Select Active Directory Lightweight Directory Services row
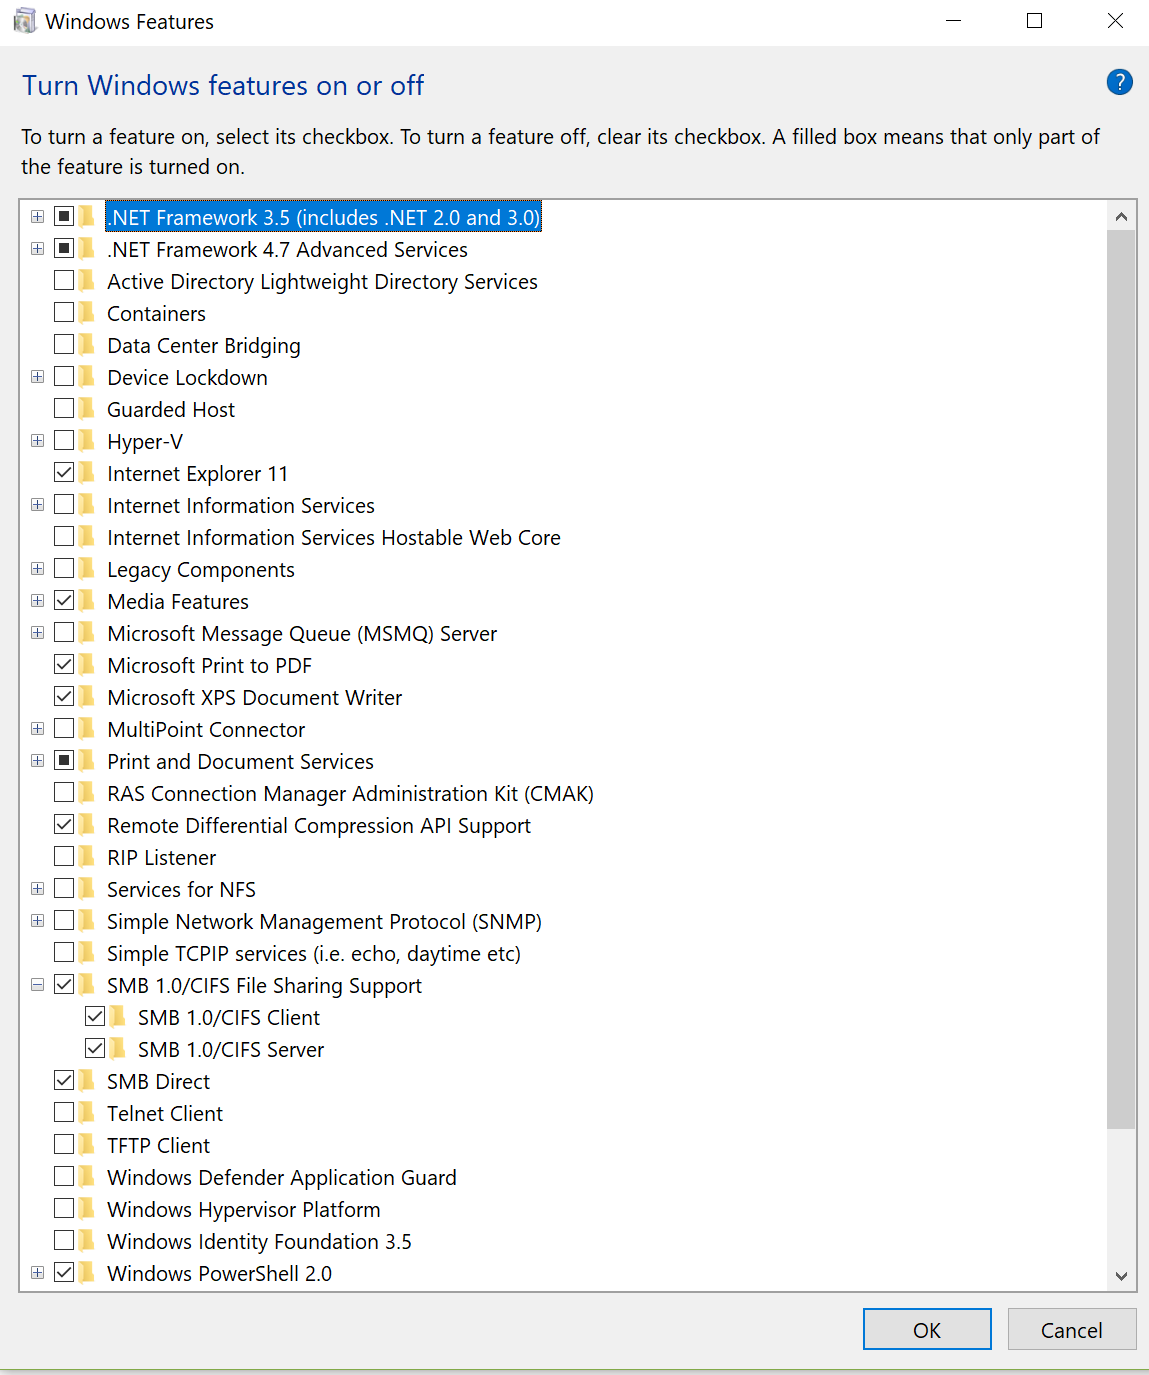The width and height of the screenshot is (1149, 1375). 322,282
